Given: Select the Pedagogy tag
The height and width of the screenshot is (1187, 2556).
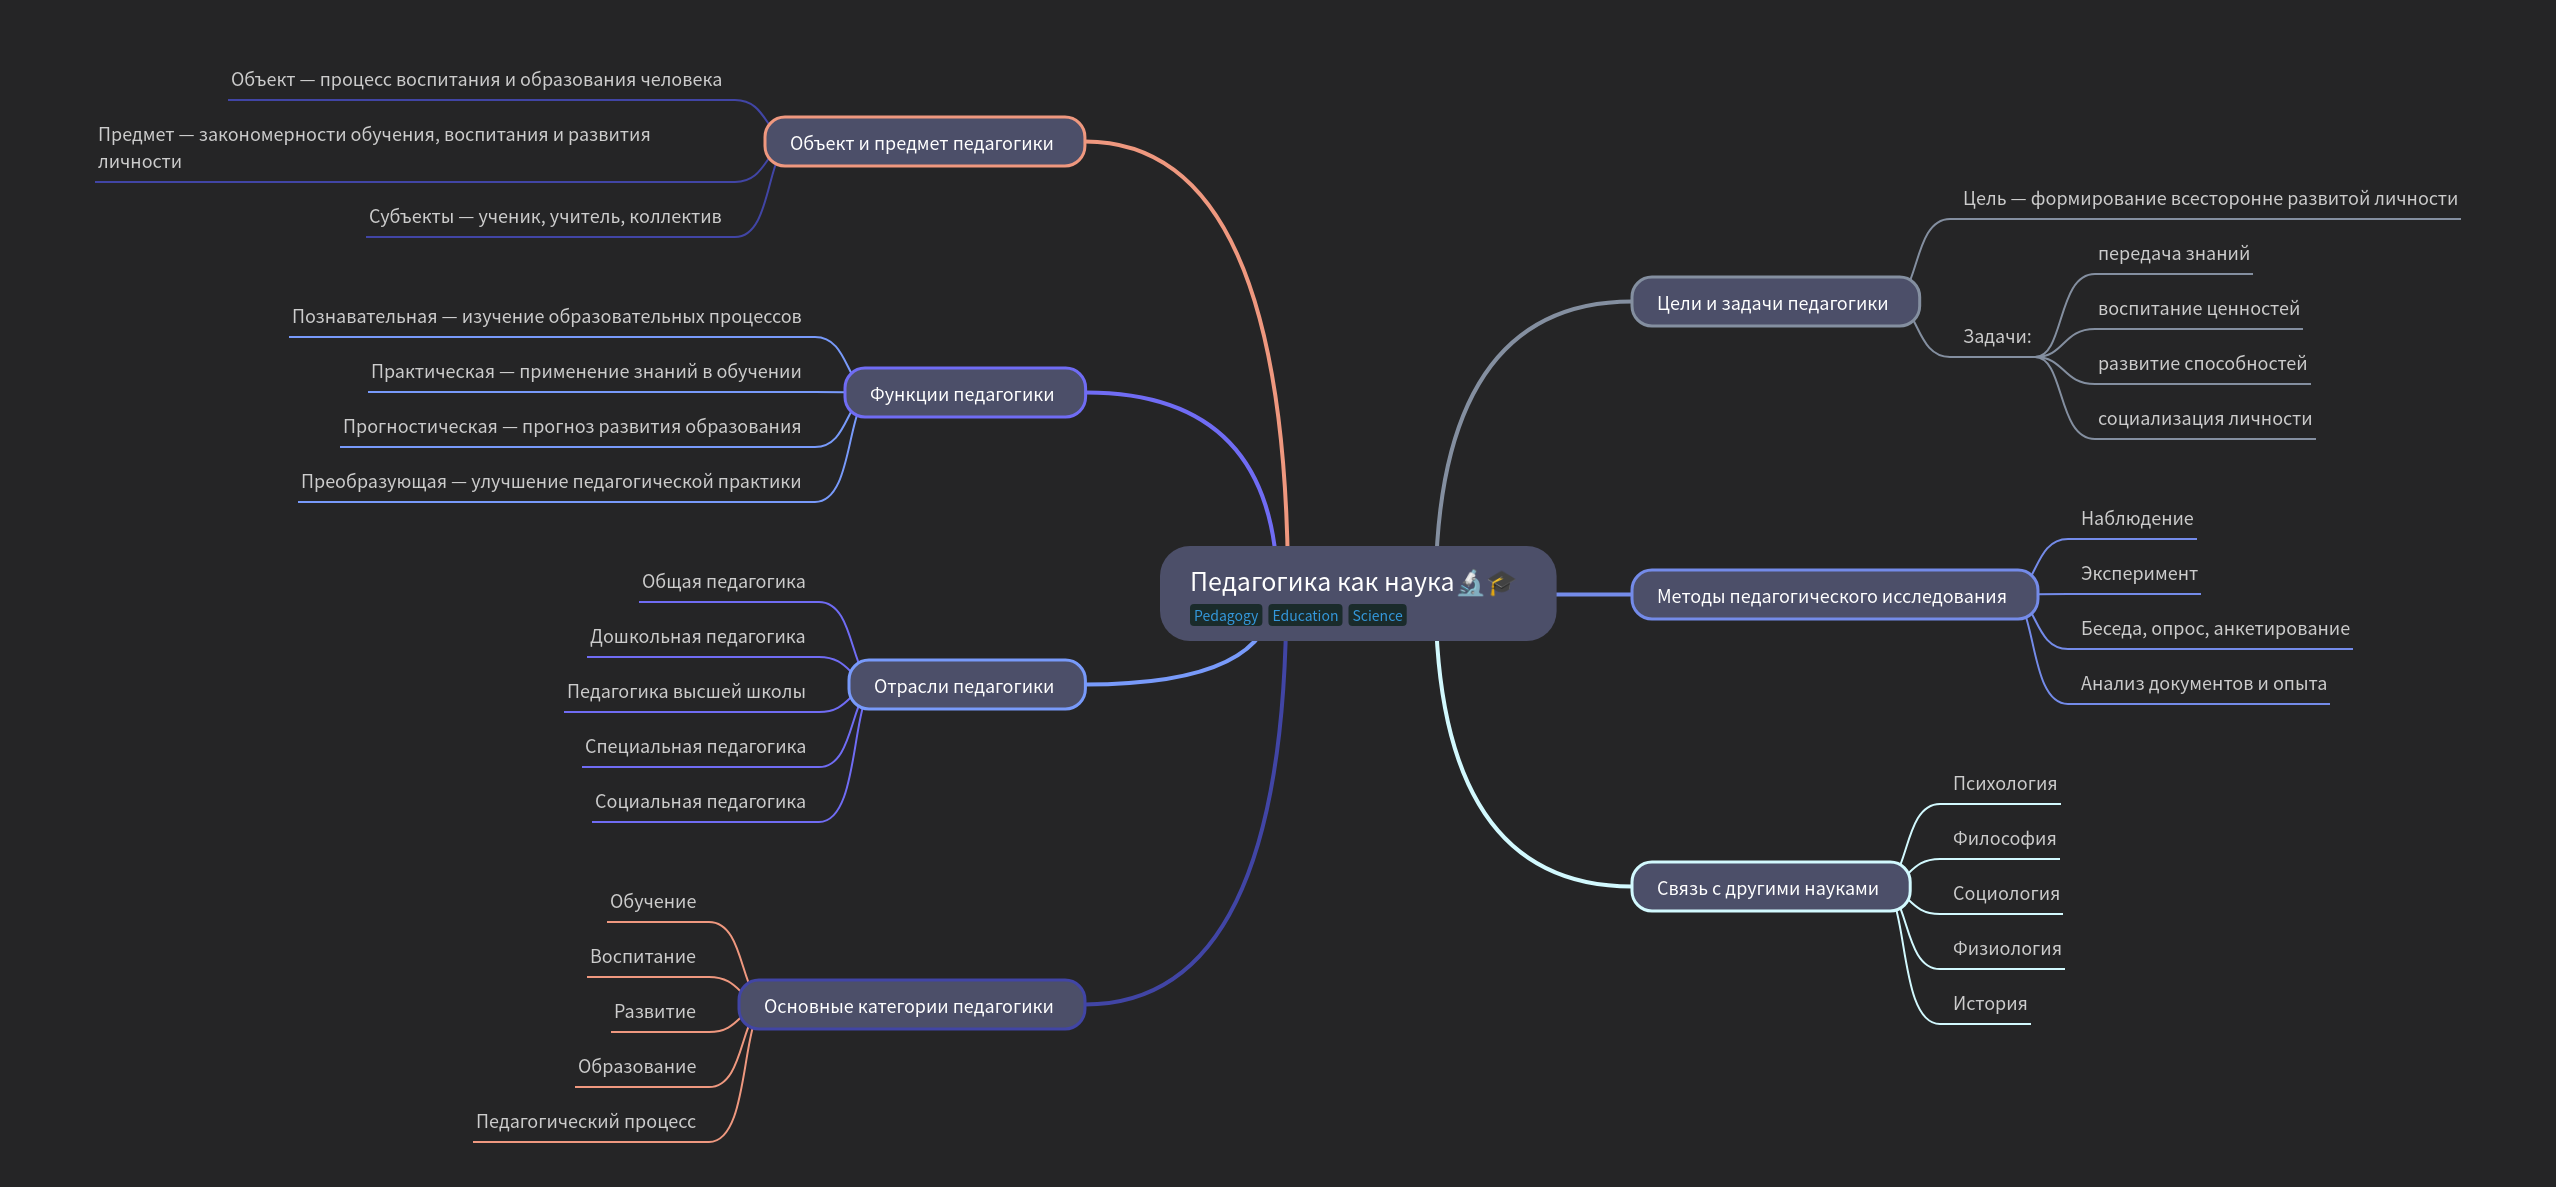Looking at the screenshot, I should click(x=1225, y=616).
